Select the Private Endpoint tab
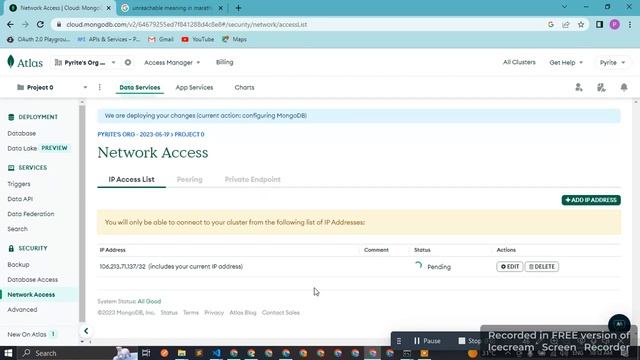Image resolution: width=640 pixels, height=360 pixels. pos(252,179)
